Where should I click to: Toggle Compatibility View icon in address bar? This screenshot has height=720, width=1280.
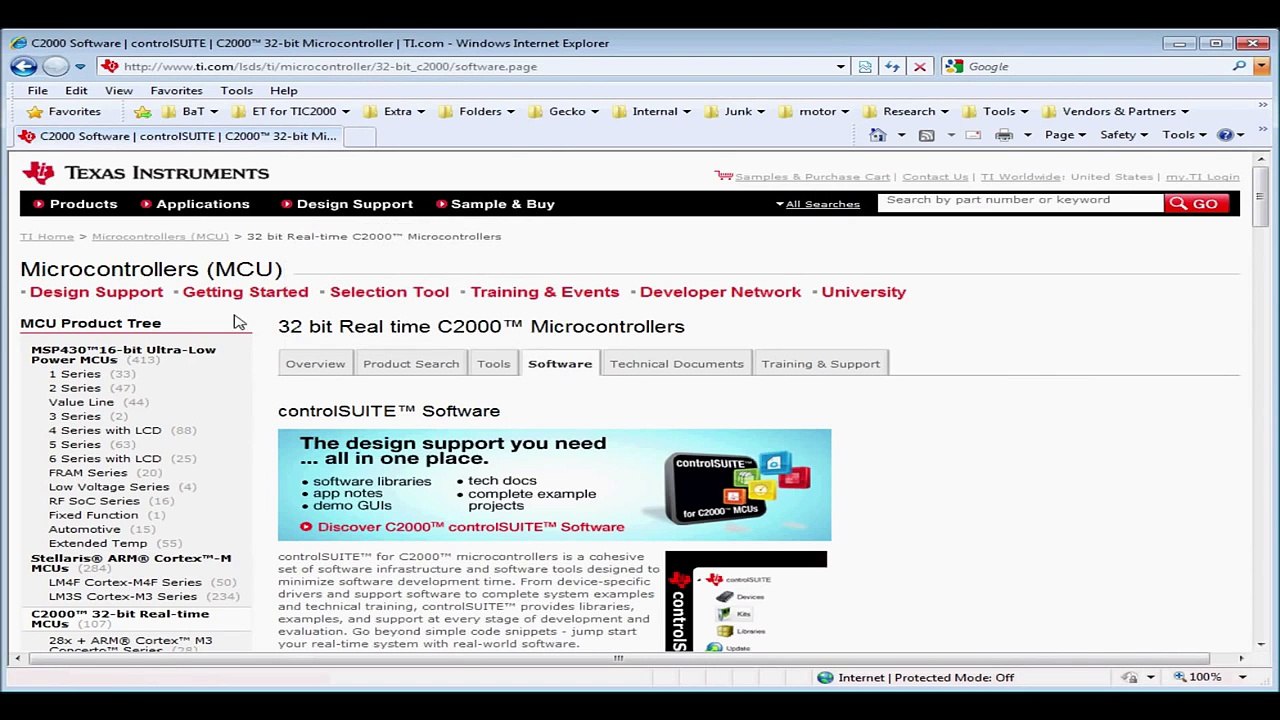click(x=865, y=67)
